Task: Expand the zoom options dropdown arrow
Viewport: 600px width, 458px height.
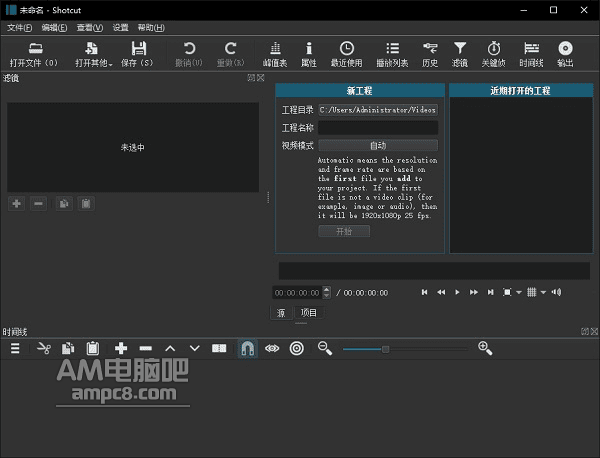Action: tap(519, 293)
